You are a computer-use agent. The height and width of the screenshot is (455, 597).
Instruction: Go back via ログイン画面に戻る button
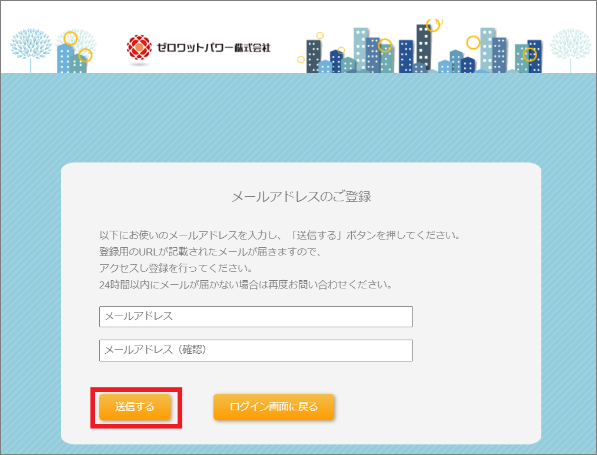[274, 407]
